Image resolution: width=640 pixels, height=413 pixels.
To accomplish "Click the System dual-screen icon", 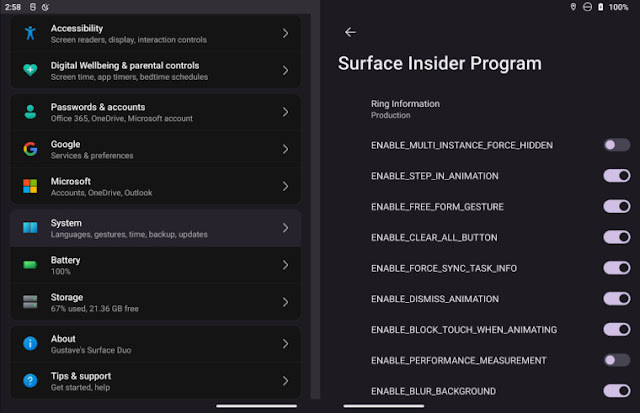I will [30, 228].
